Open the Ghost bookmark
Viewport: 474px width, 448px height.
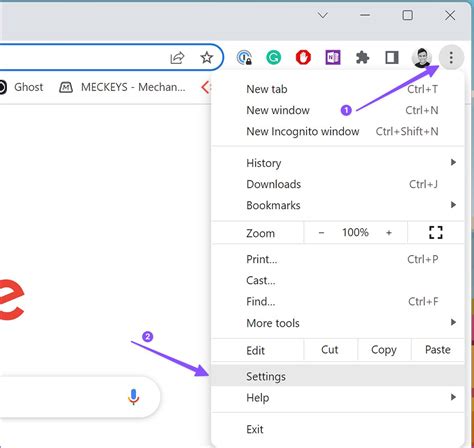pyautogui.click(x=22, y=87)
